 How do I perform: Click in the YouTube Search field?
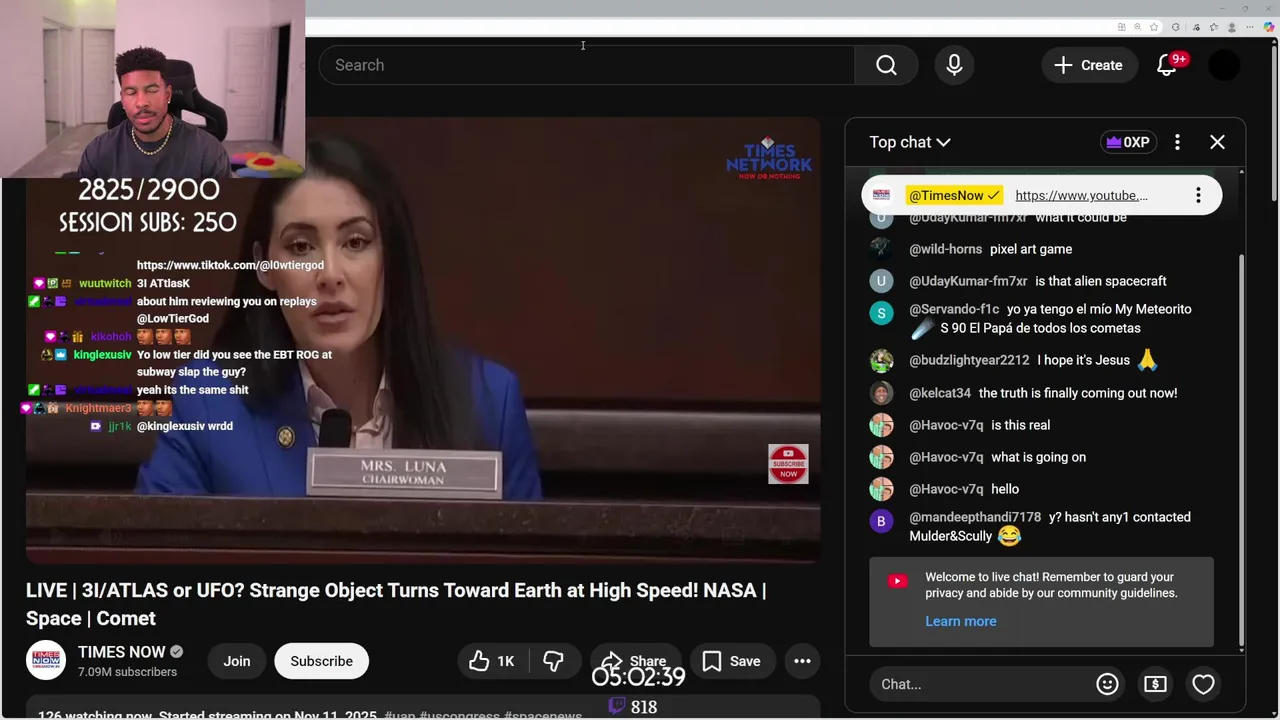[x=587, y=65]
